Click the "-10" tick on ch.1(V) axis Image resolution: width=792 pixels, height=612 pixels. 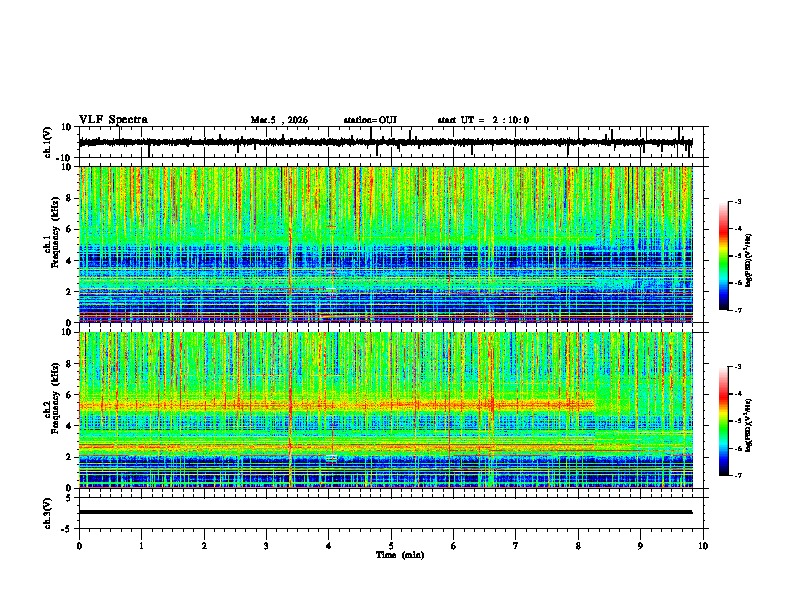[x=65, y=157]
